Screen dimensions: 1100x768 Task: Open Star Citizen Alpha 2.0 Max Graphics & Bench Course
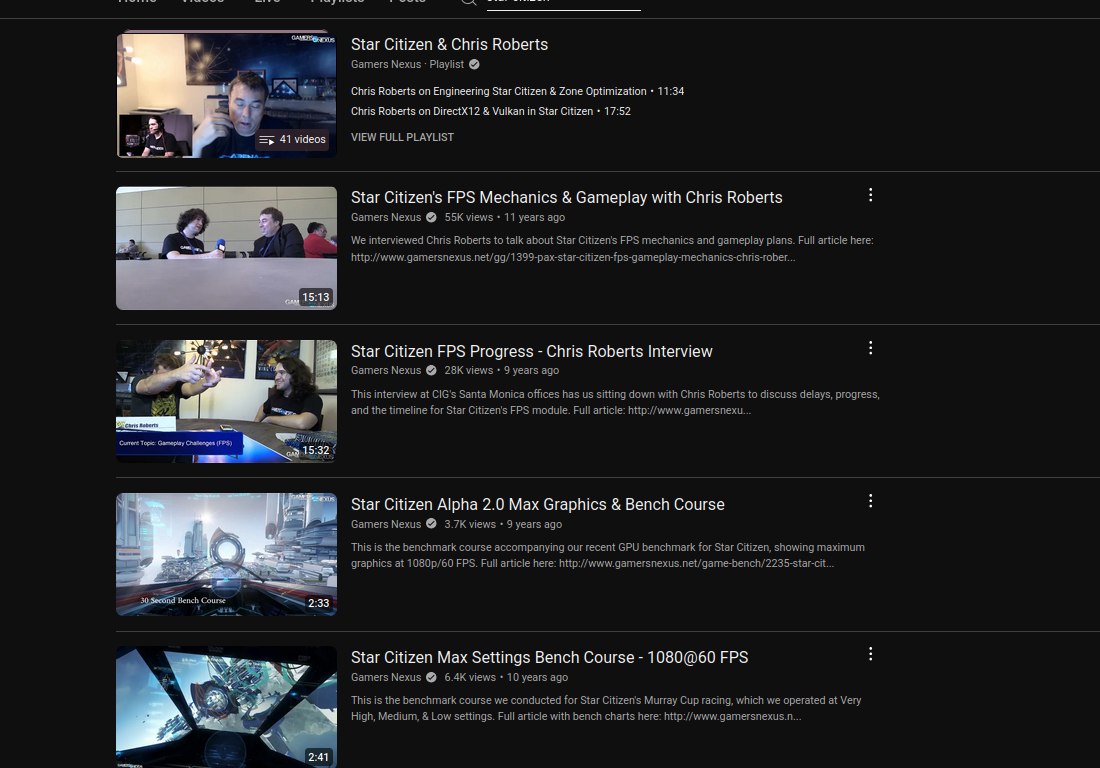(537, 504)
